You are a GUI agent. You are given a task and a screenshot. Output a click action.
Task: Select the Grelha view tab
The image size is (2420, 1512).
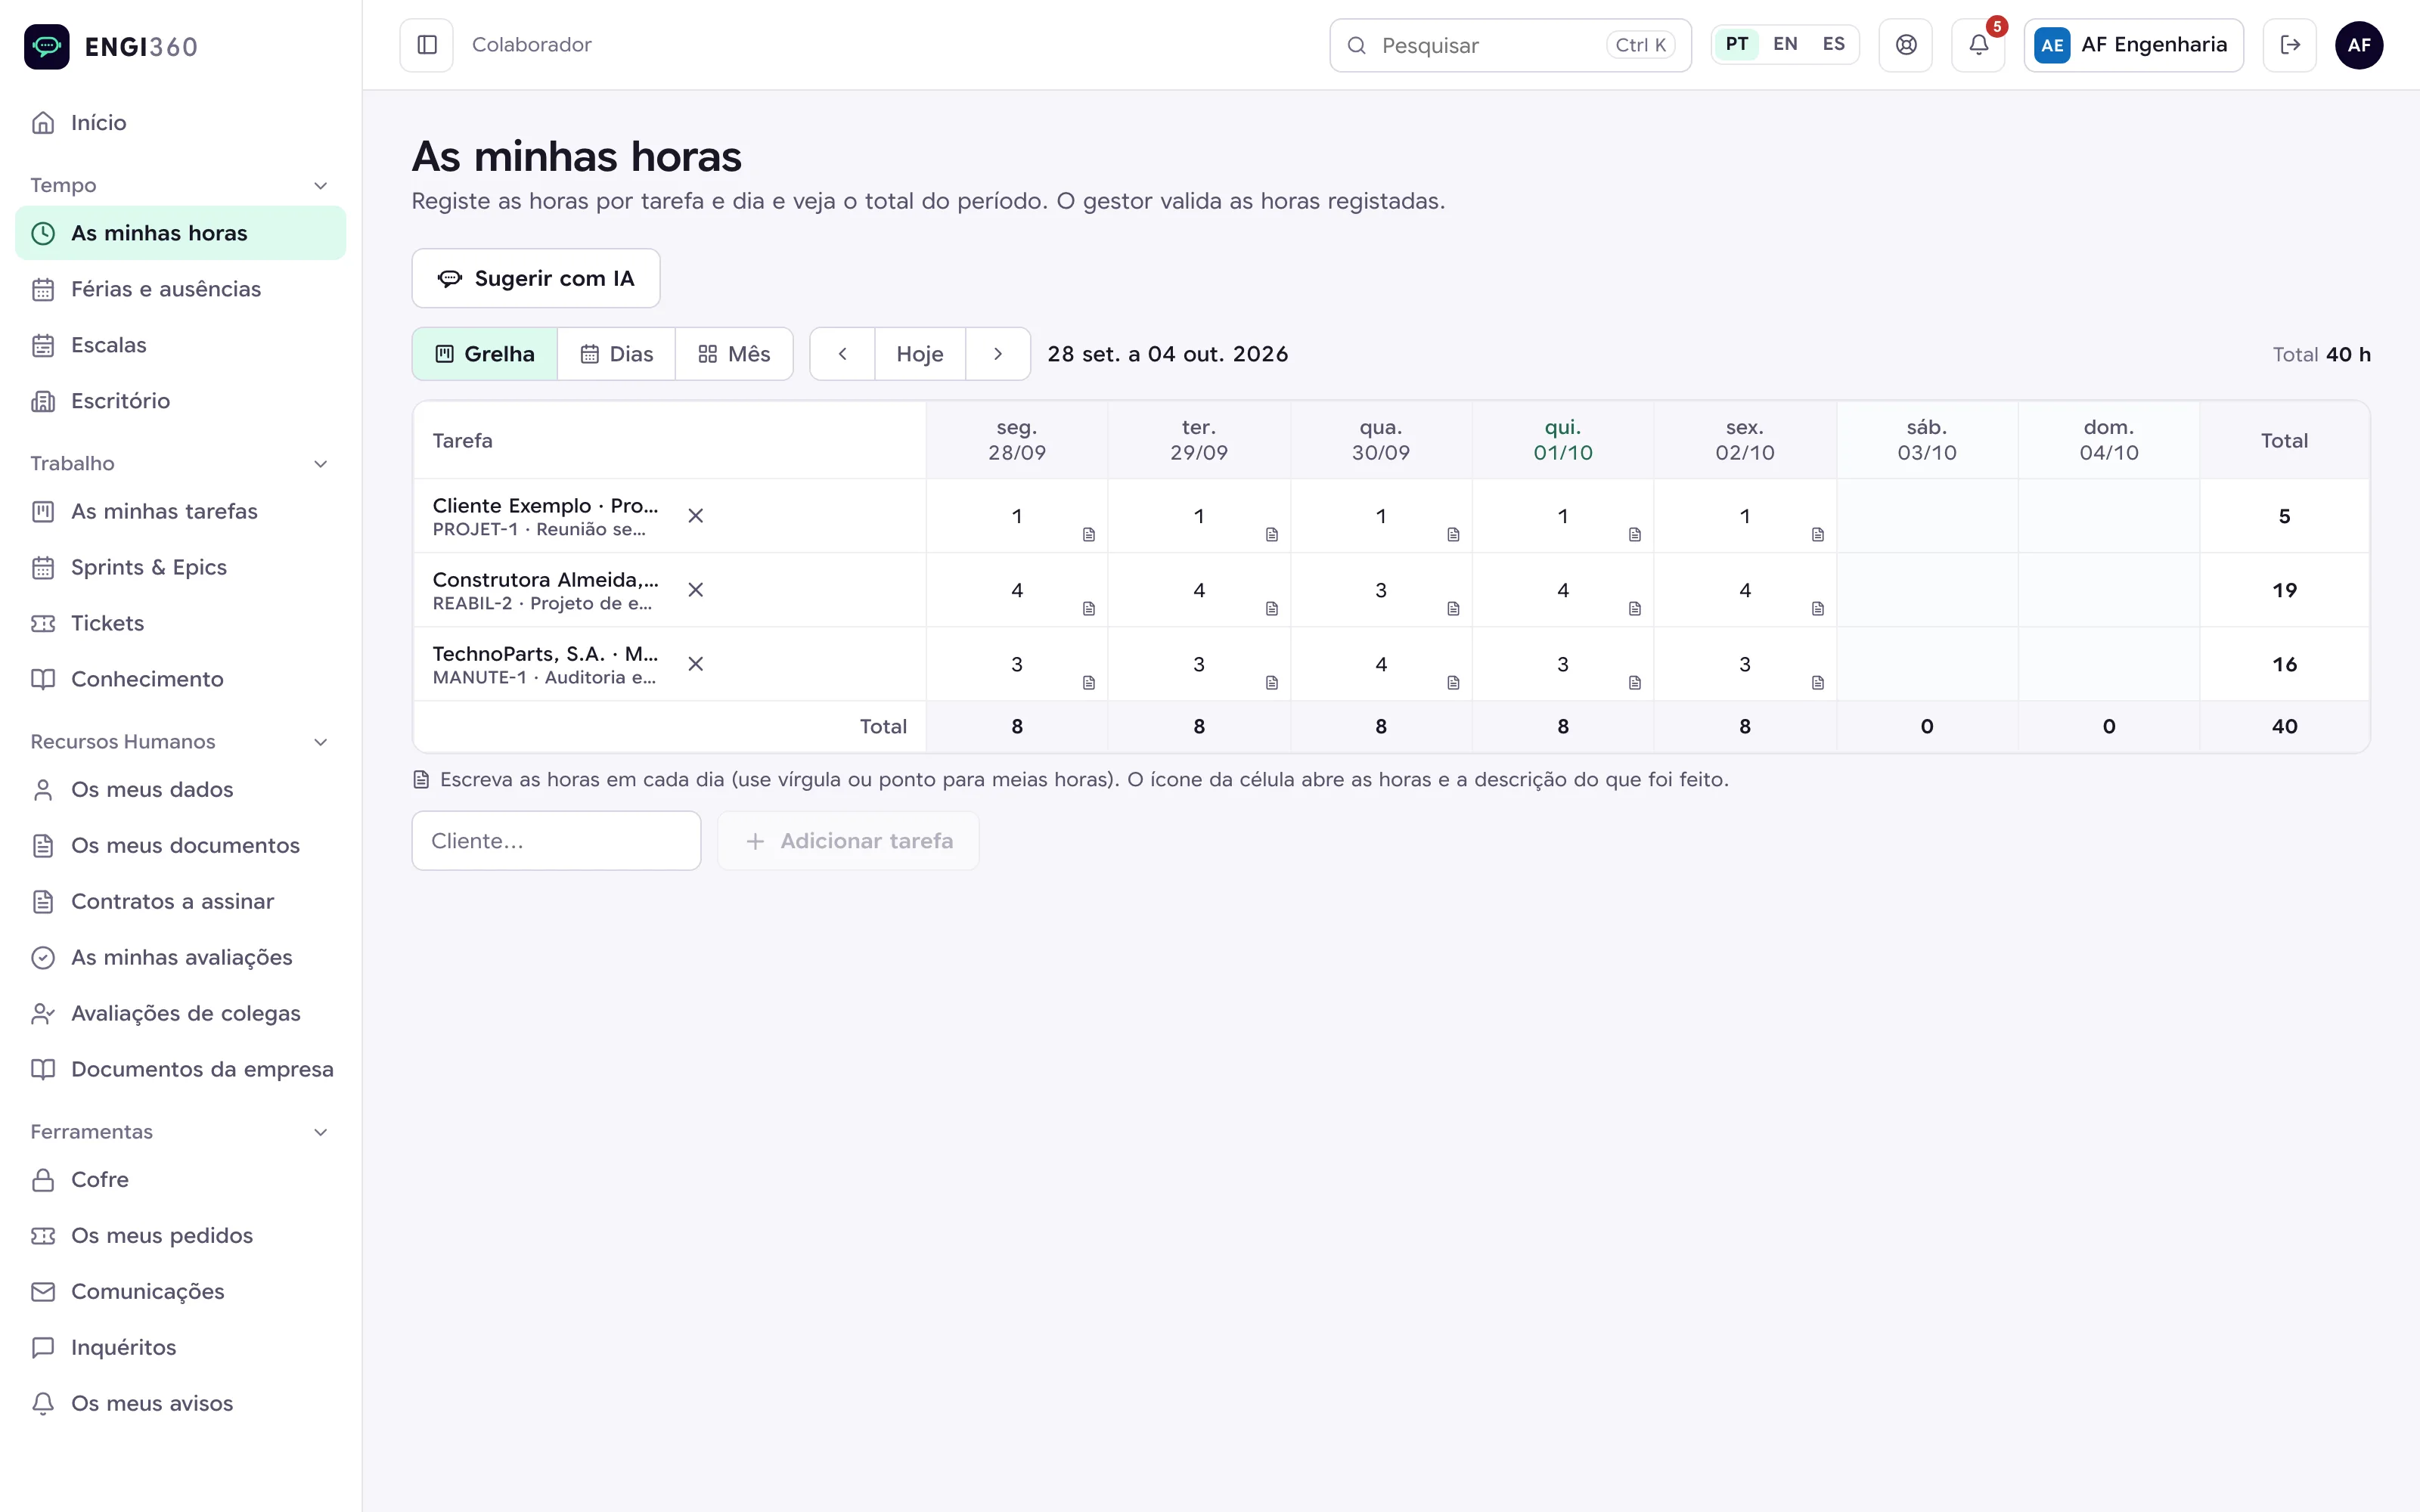[x=485, y=354]
